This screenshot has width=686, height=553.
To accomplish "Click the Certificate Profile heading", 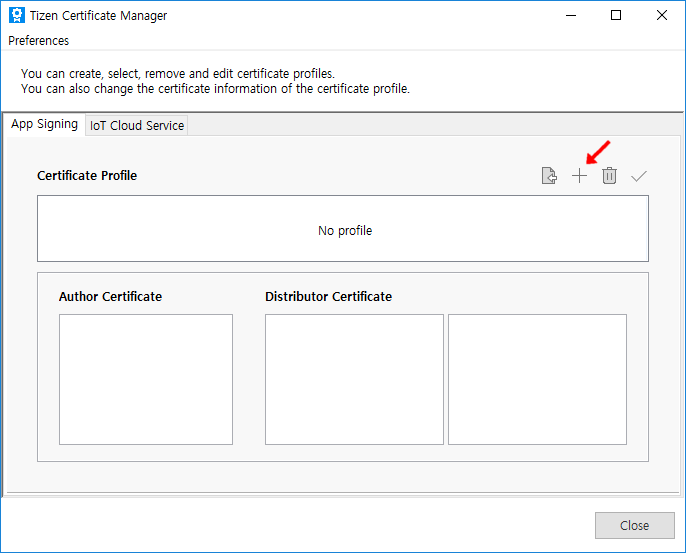I will click(x=87, y=176).
